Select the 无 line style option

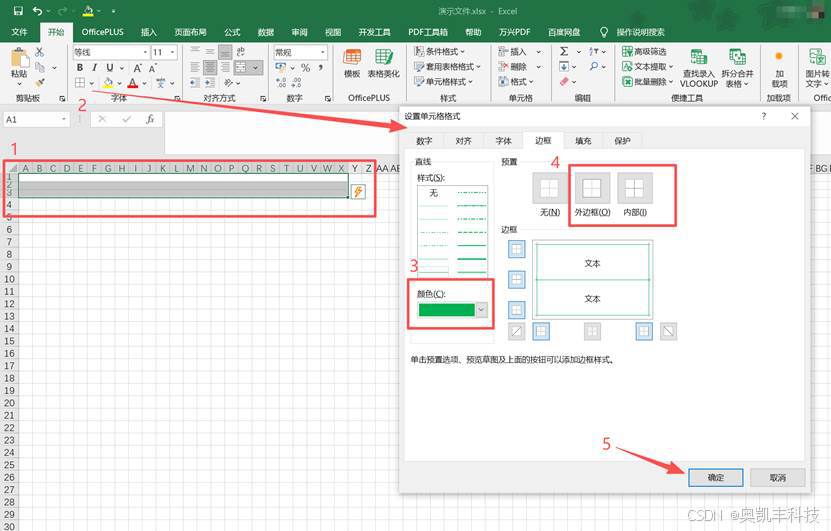tap(433, 193)
